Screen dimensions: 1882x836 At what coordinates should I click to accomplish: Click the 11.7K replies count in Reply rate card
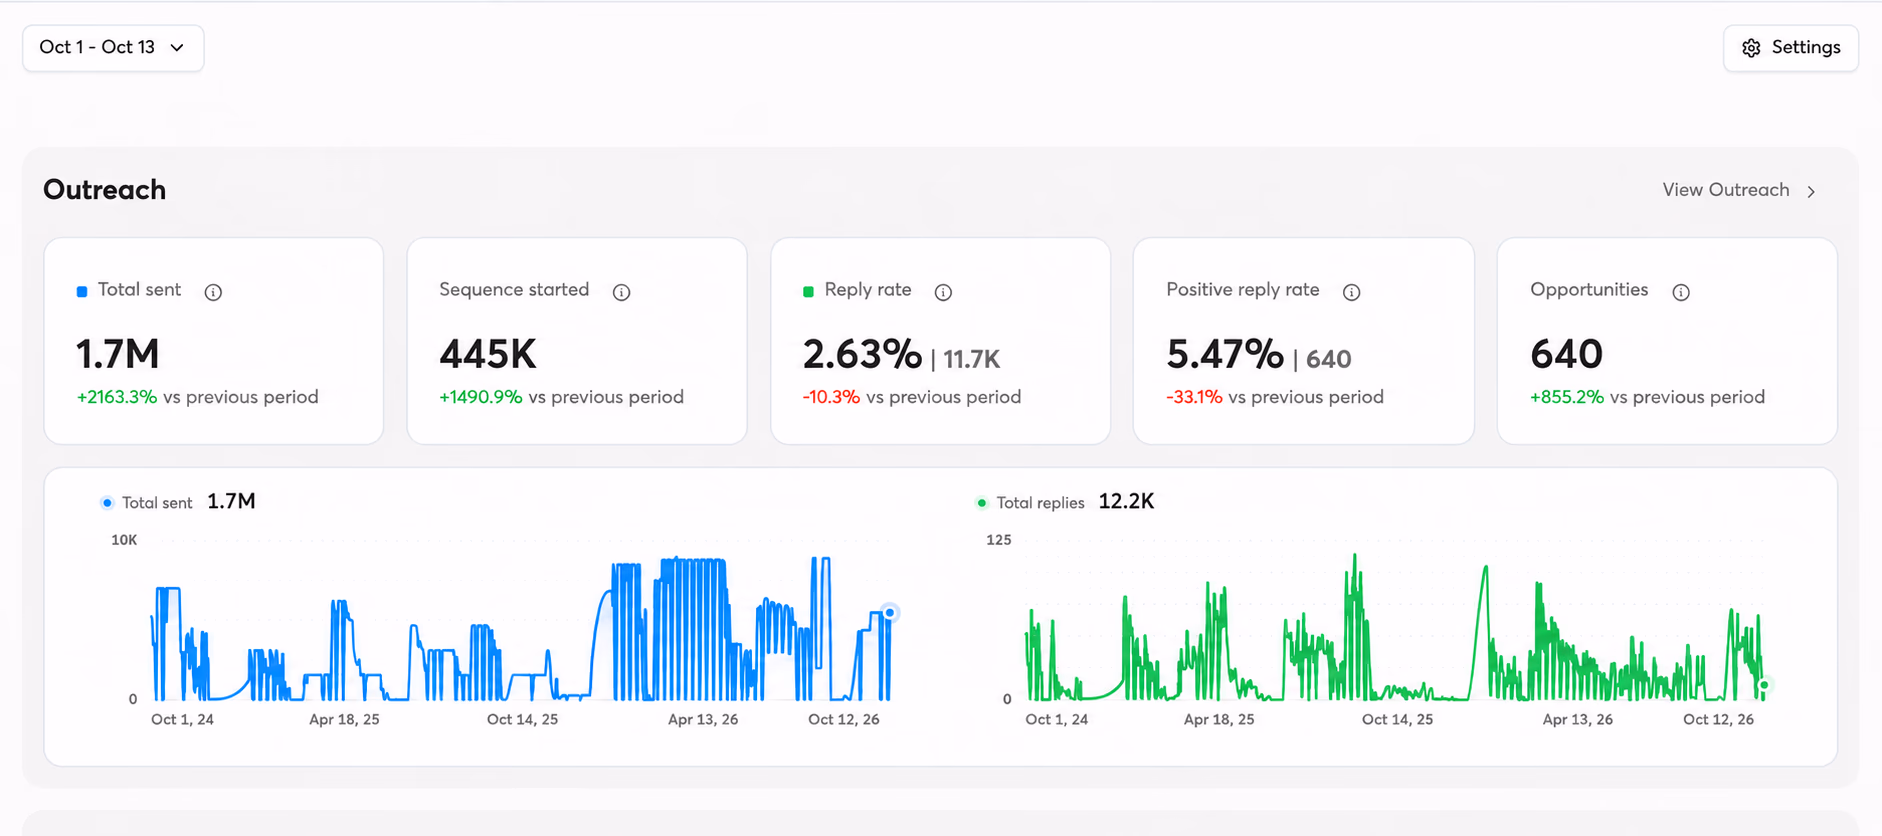(971, 359)
